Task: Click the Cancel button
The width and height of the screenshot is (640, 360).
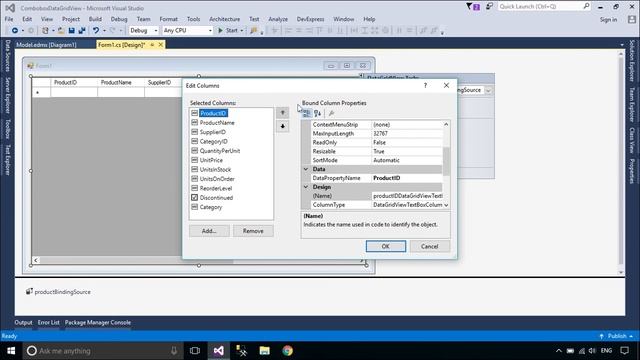Action: pos(429,247)
